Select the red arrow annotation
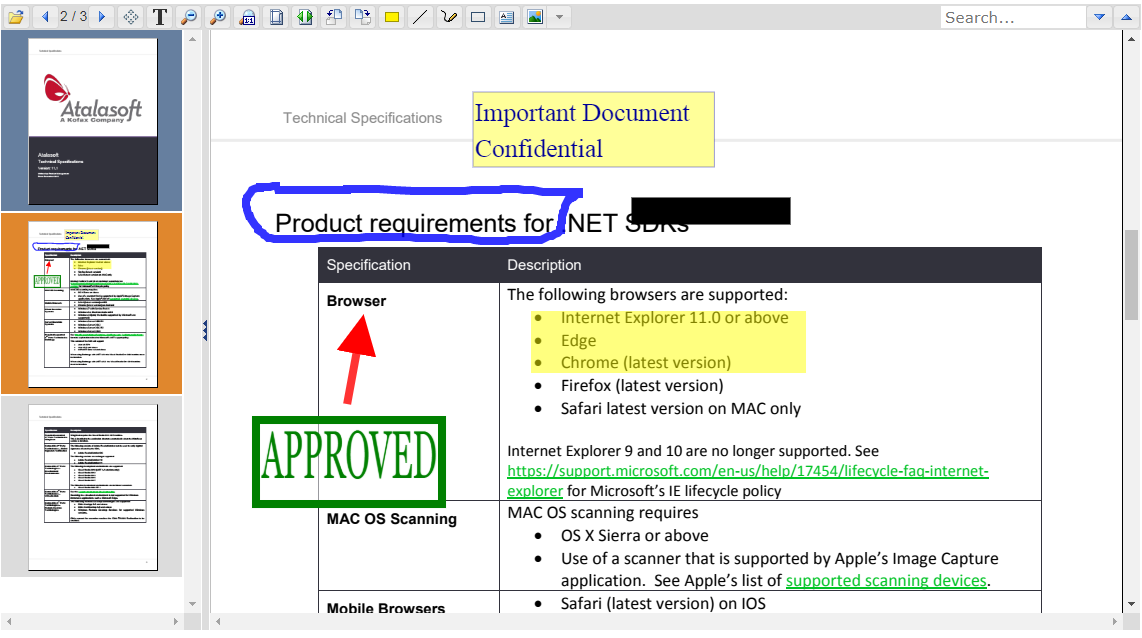1142x638 pixels. point(356,359)
